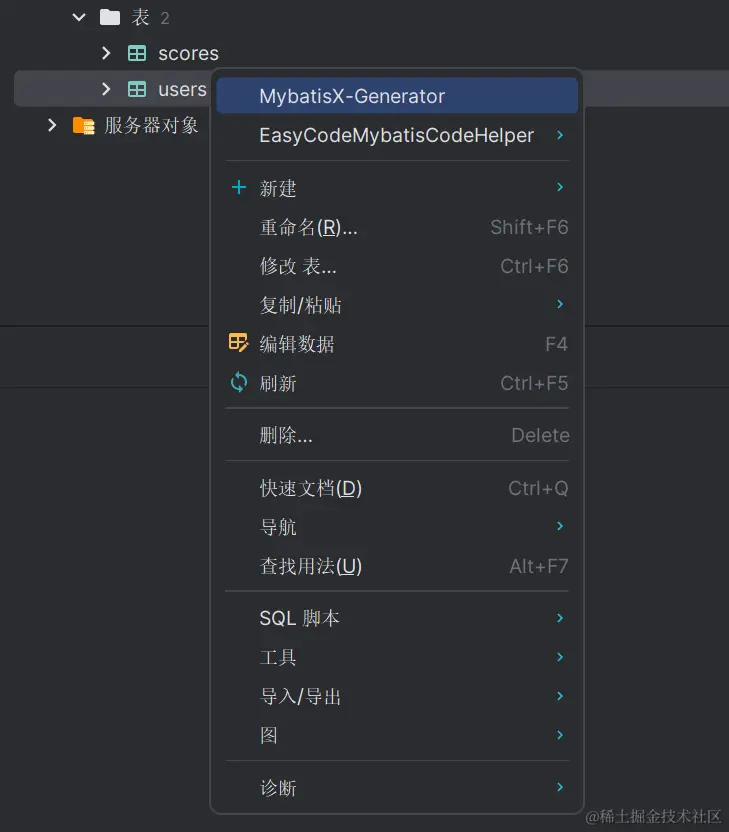Choose 修改 表... menu entry
Screen dimensions: 729x832
tap(397, 266)
